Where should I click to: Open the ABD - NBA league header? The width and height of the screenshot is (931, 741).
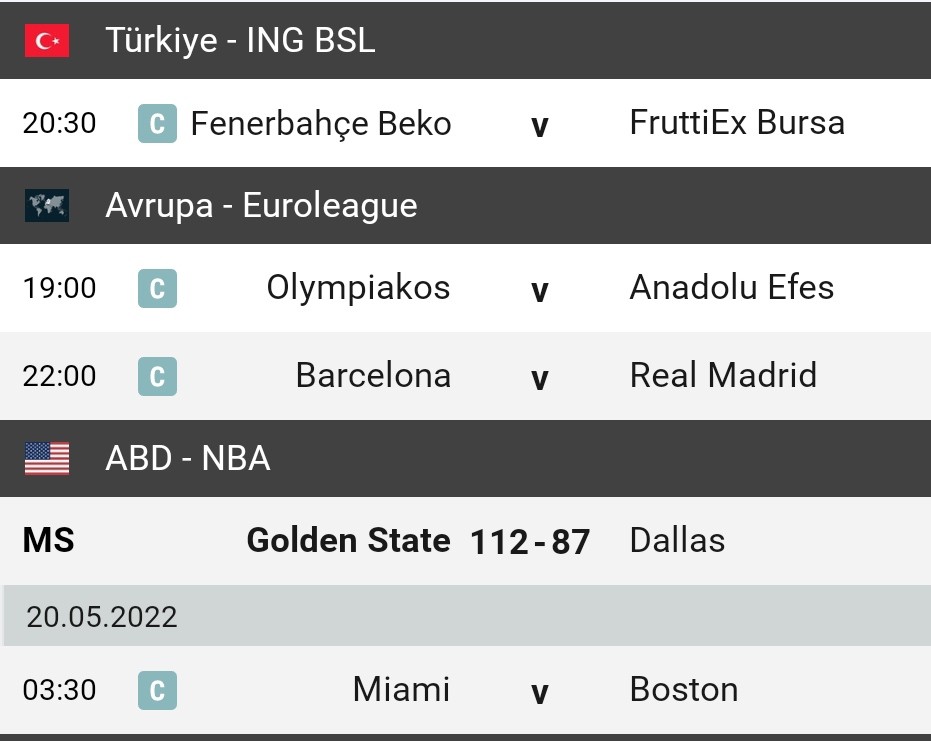coord(466,458)
